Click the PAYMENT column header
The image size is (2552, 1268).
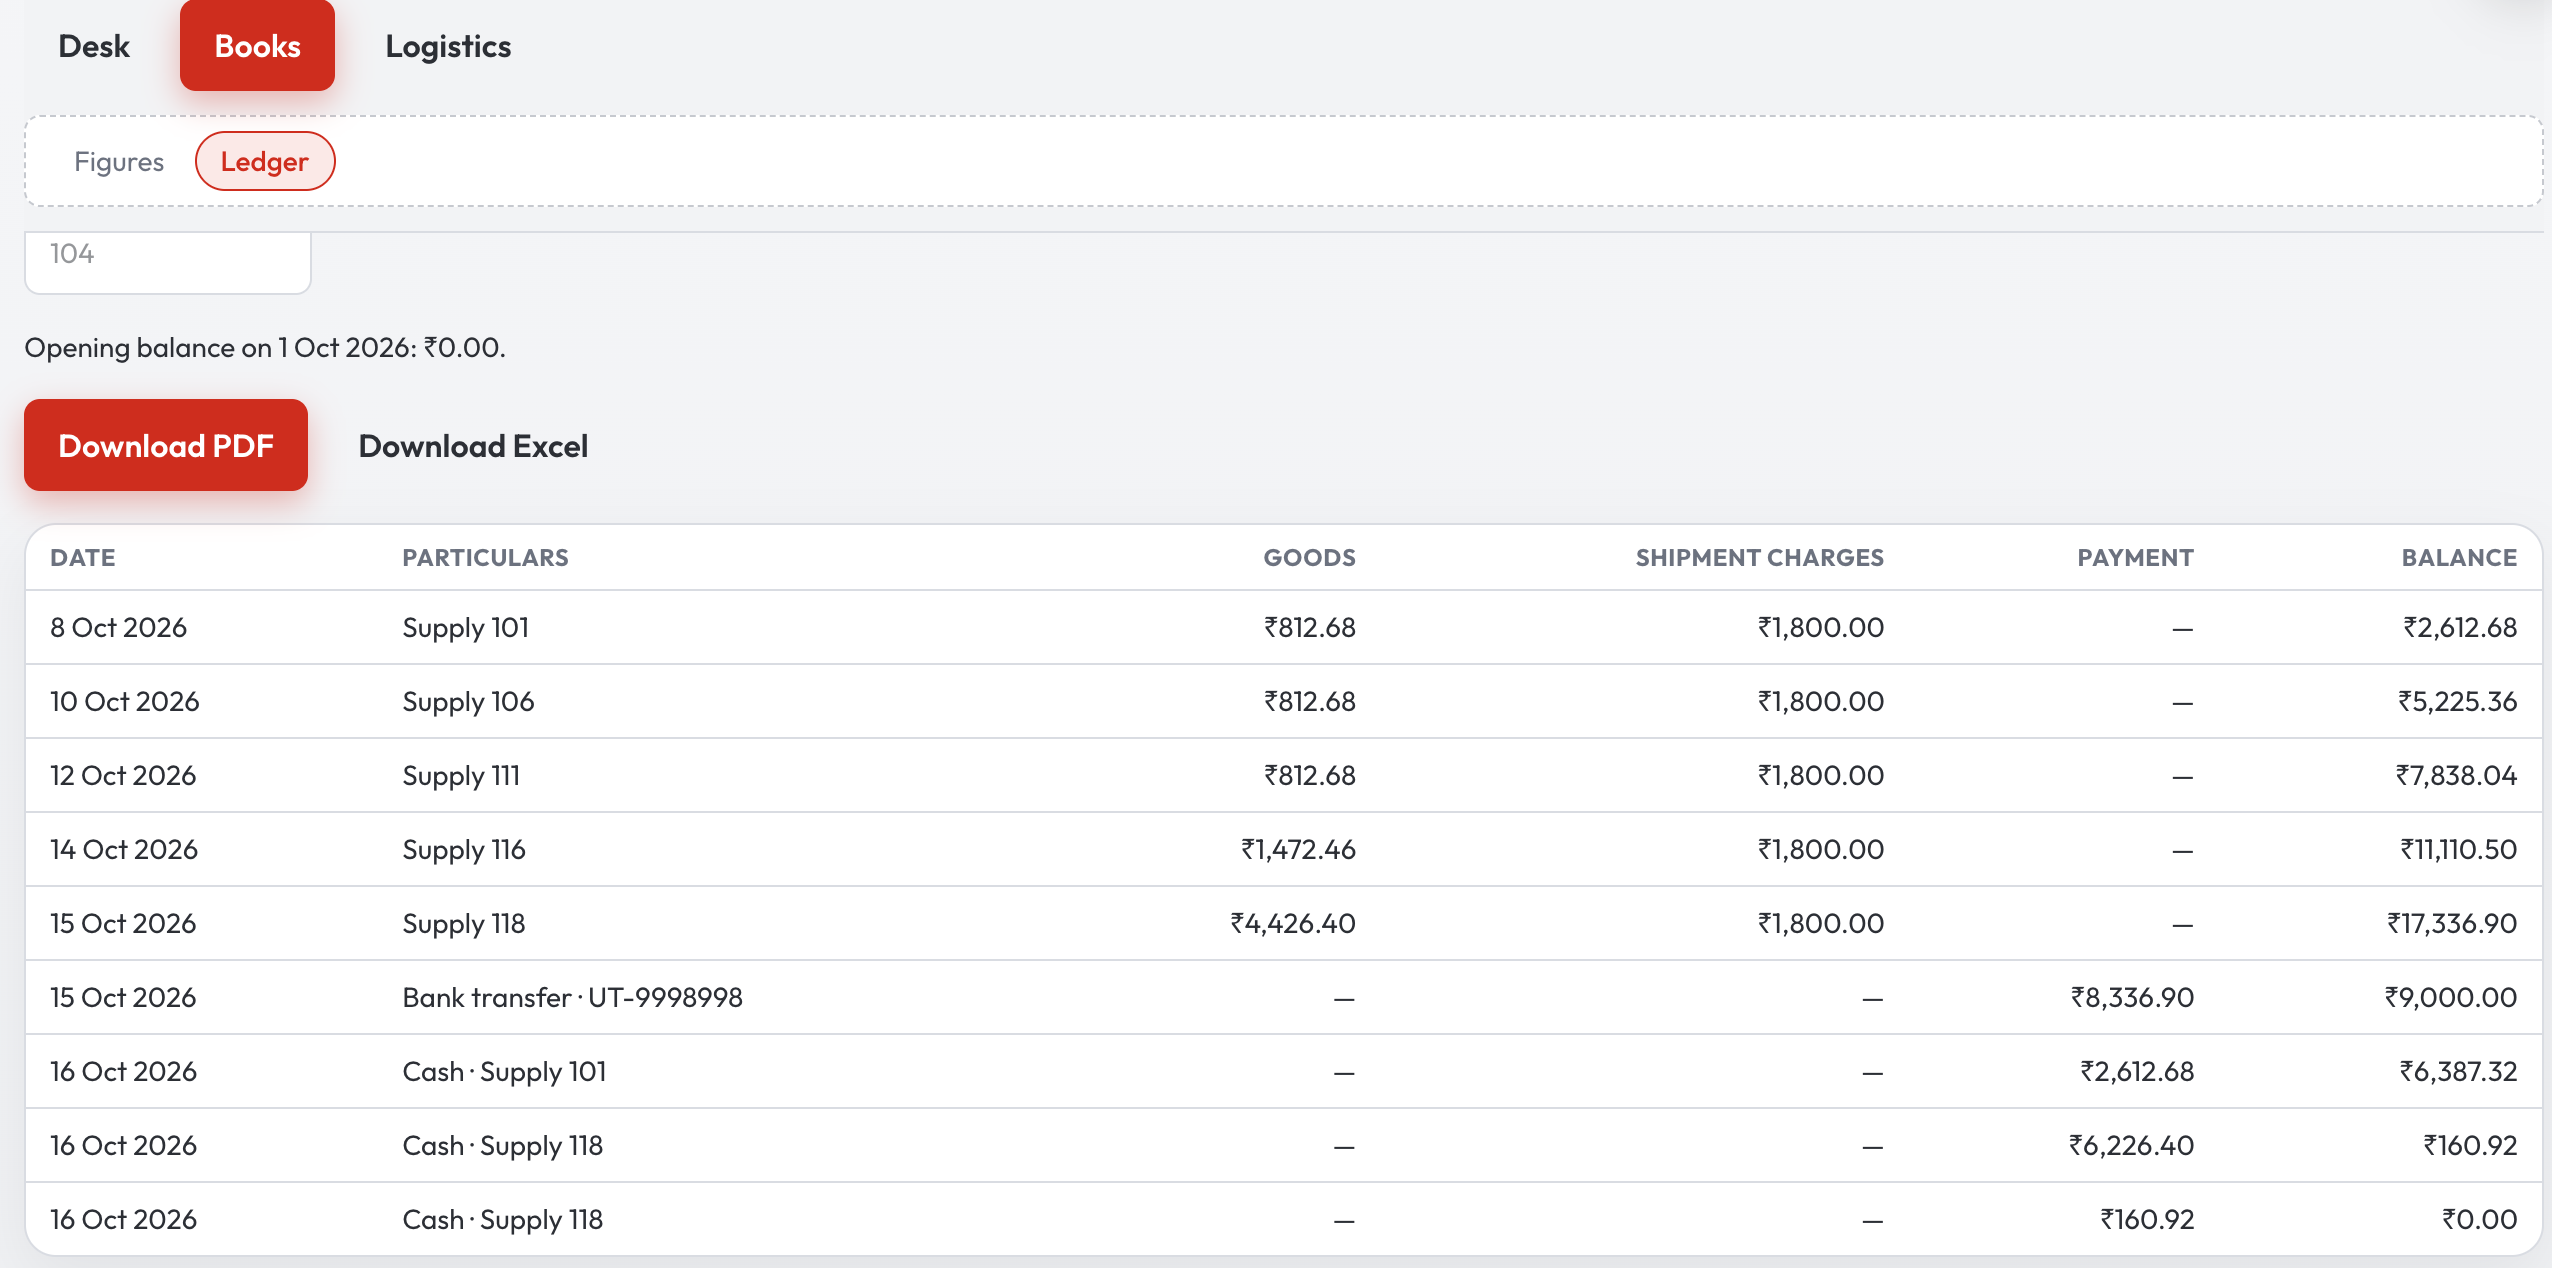click(2135, 557)
